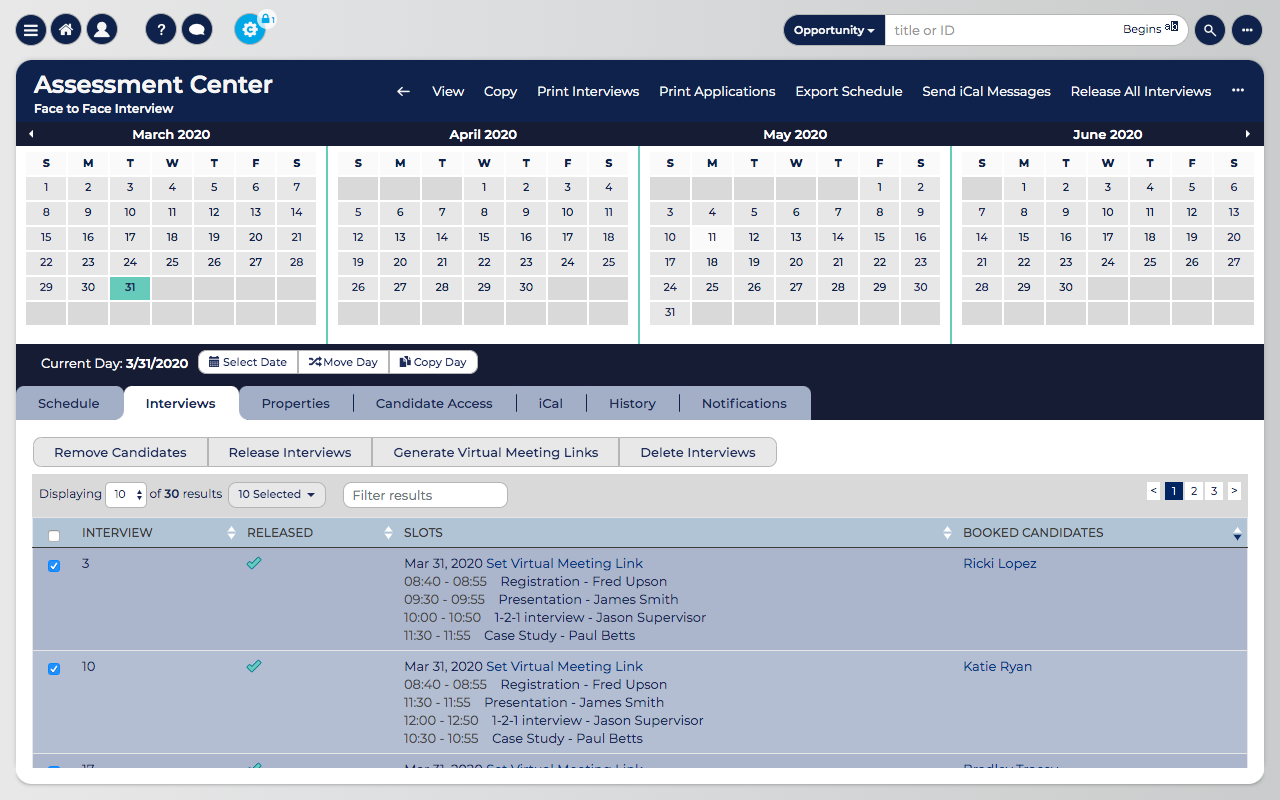Screen dimensions: 1280x800
Task: Sort by the Released column arrows
Action: click(389, 533)
